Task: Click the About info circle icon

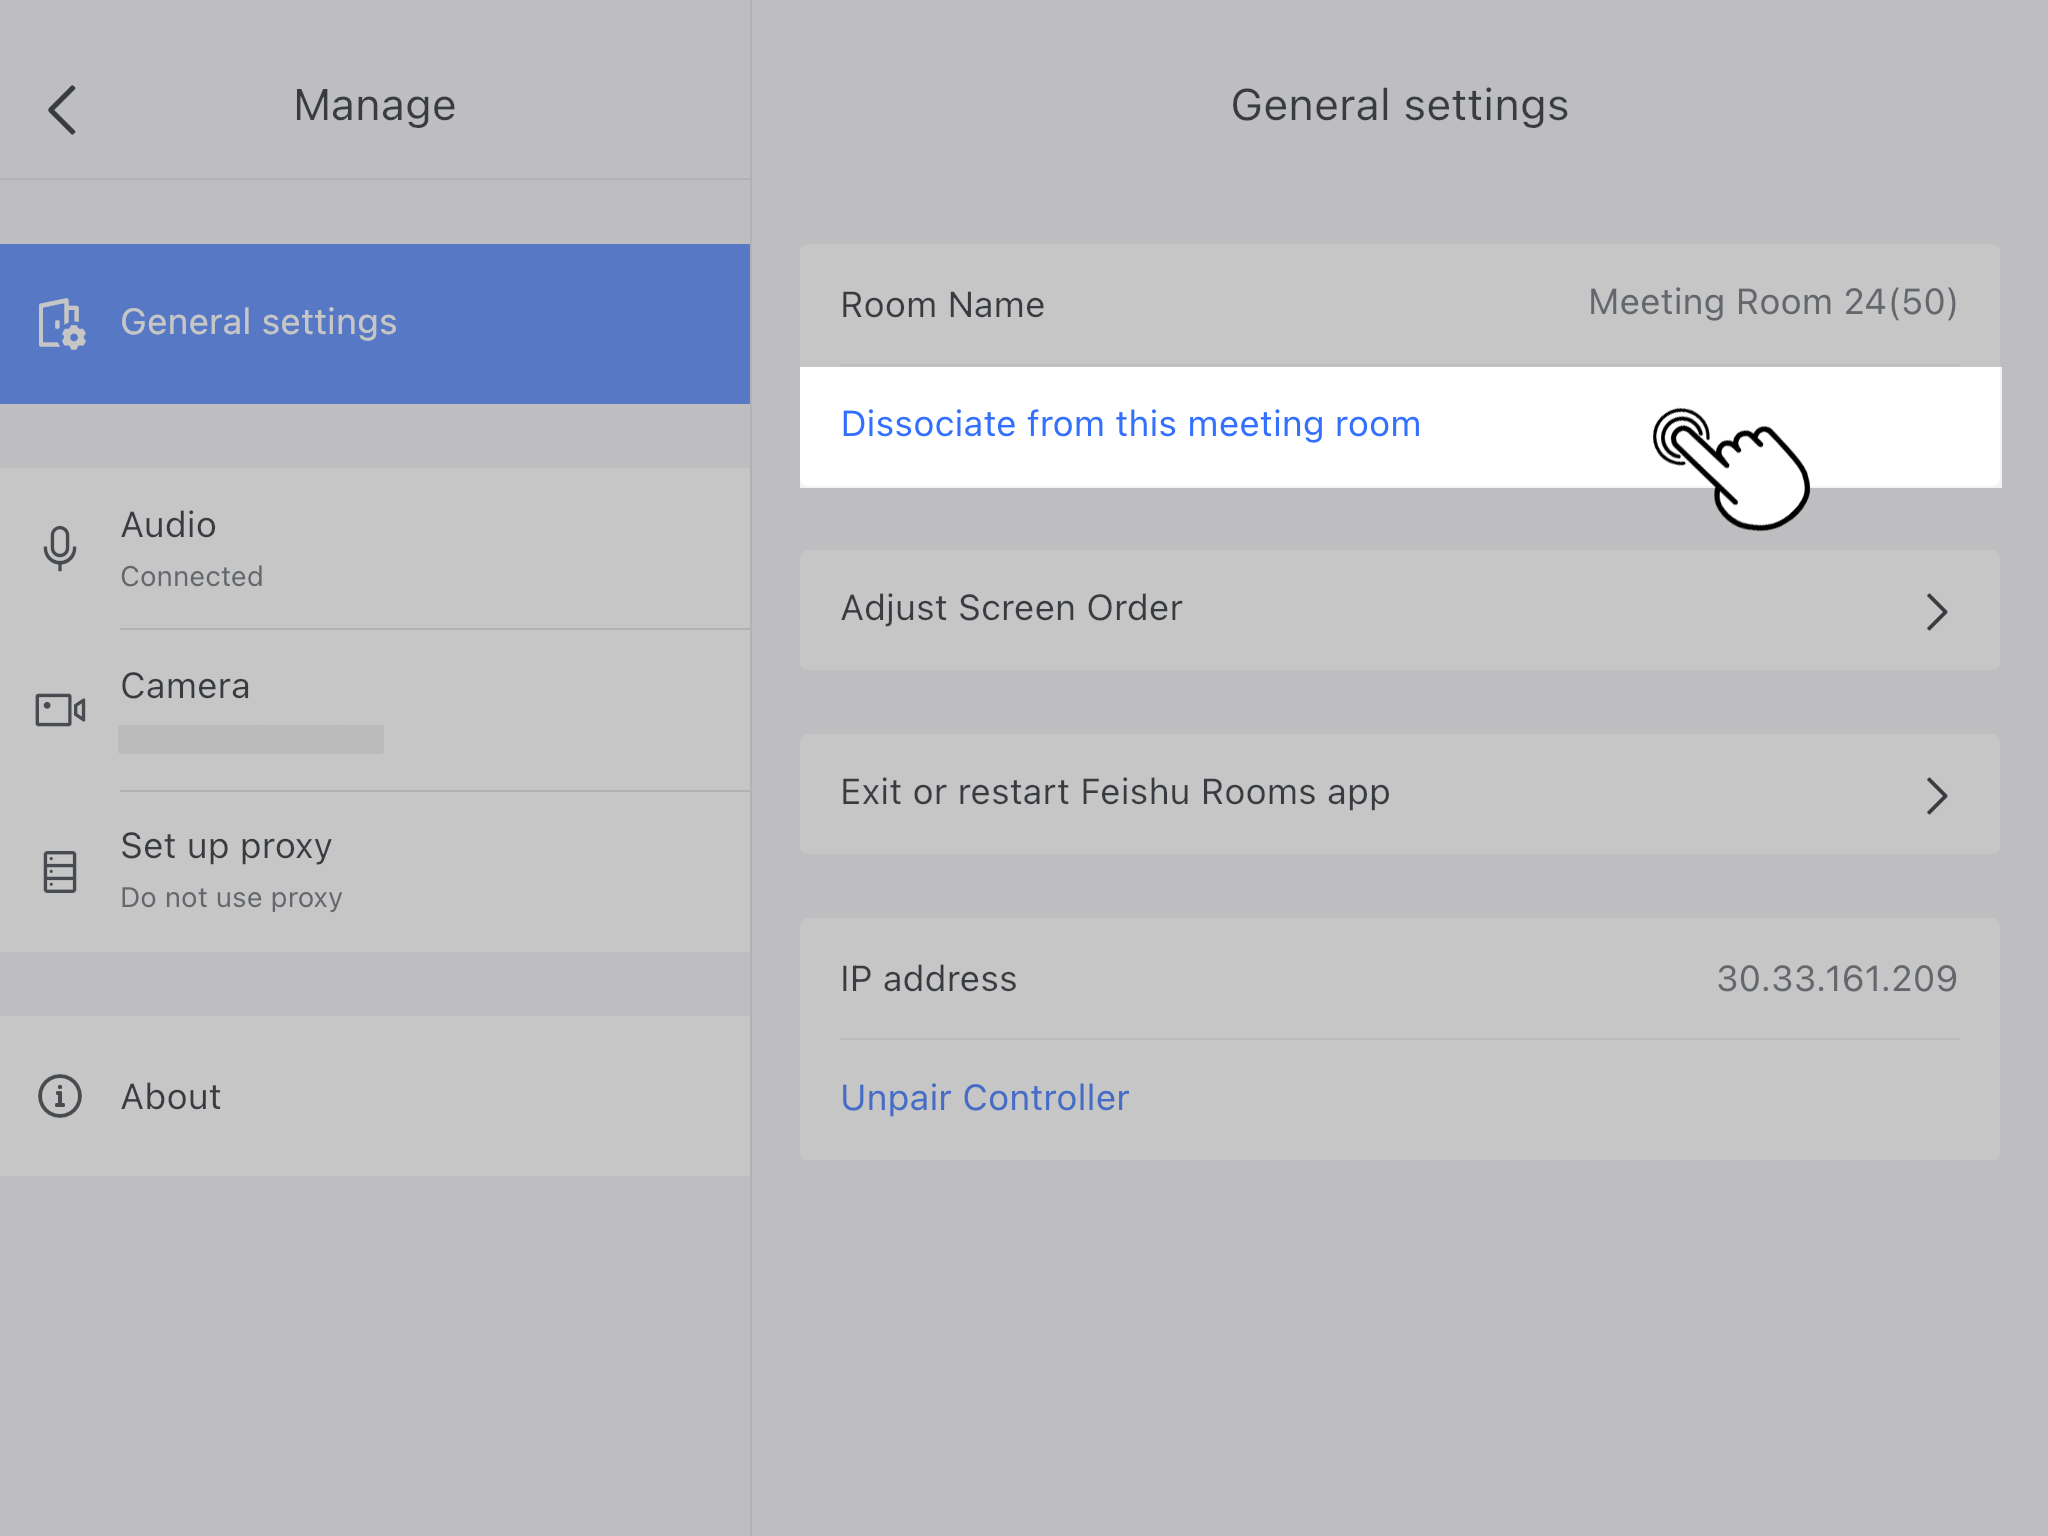Action: [60, 1097]
